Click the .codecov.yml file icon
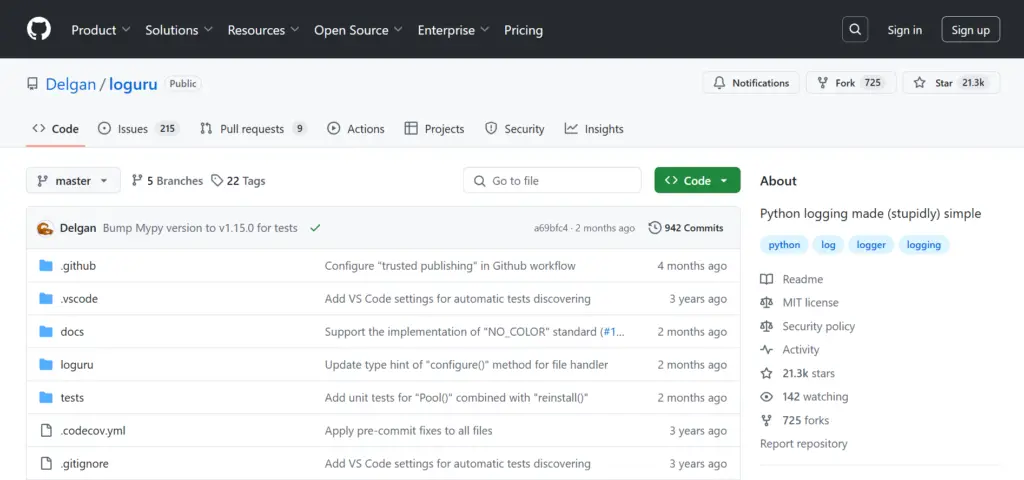The width and height of the screenshot is (1024, 480). click(x=46, y=430)
